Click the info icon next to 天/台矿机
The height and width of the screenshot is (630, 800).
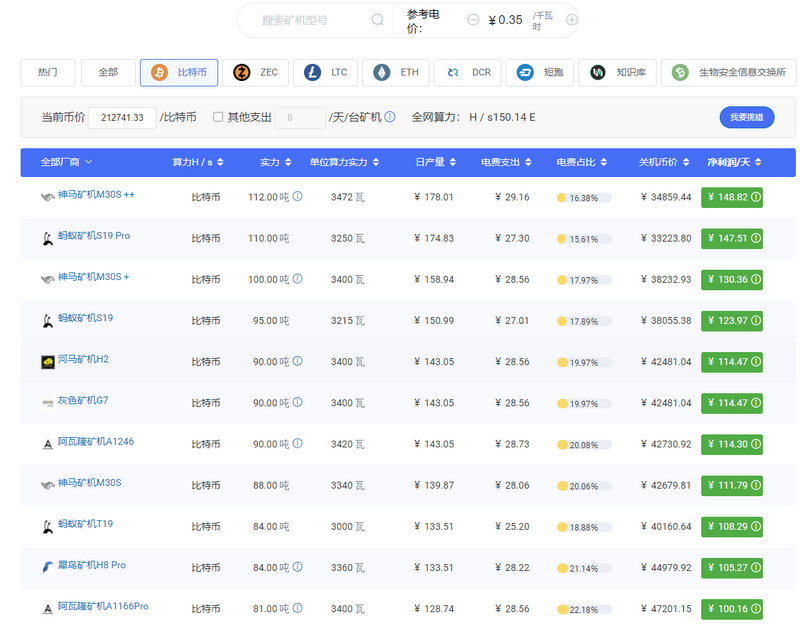(x=390, y=117)
